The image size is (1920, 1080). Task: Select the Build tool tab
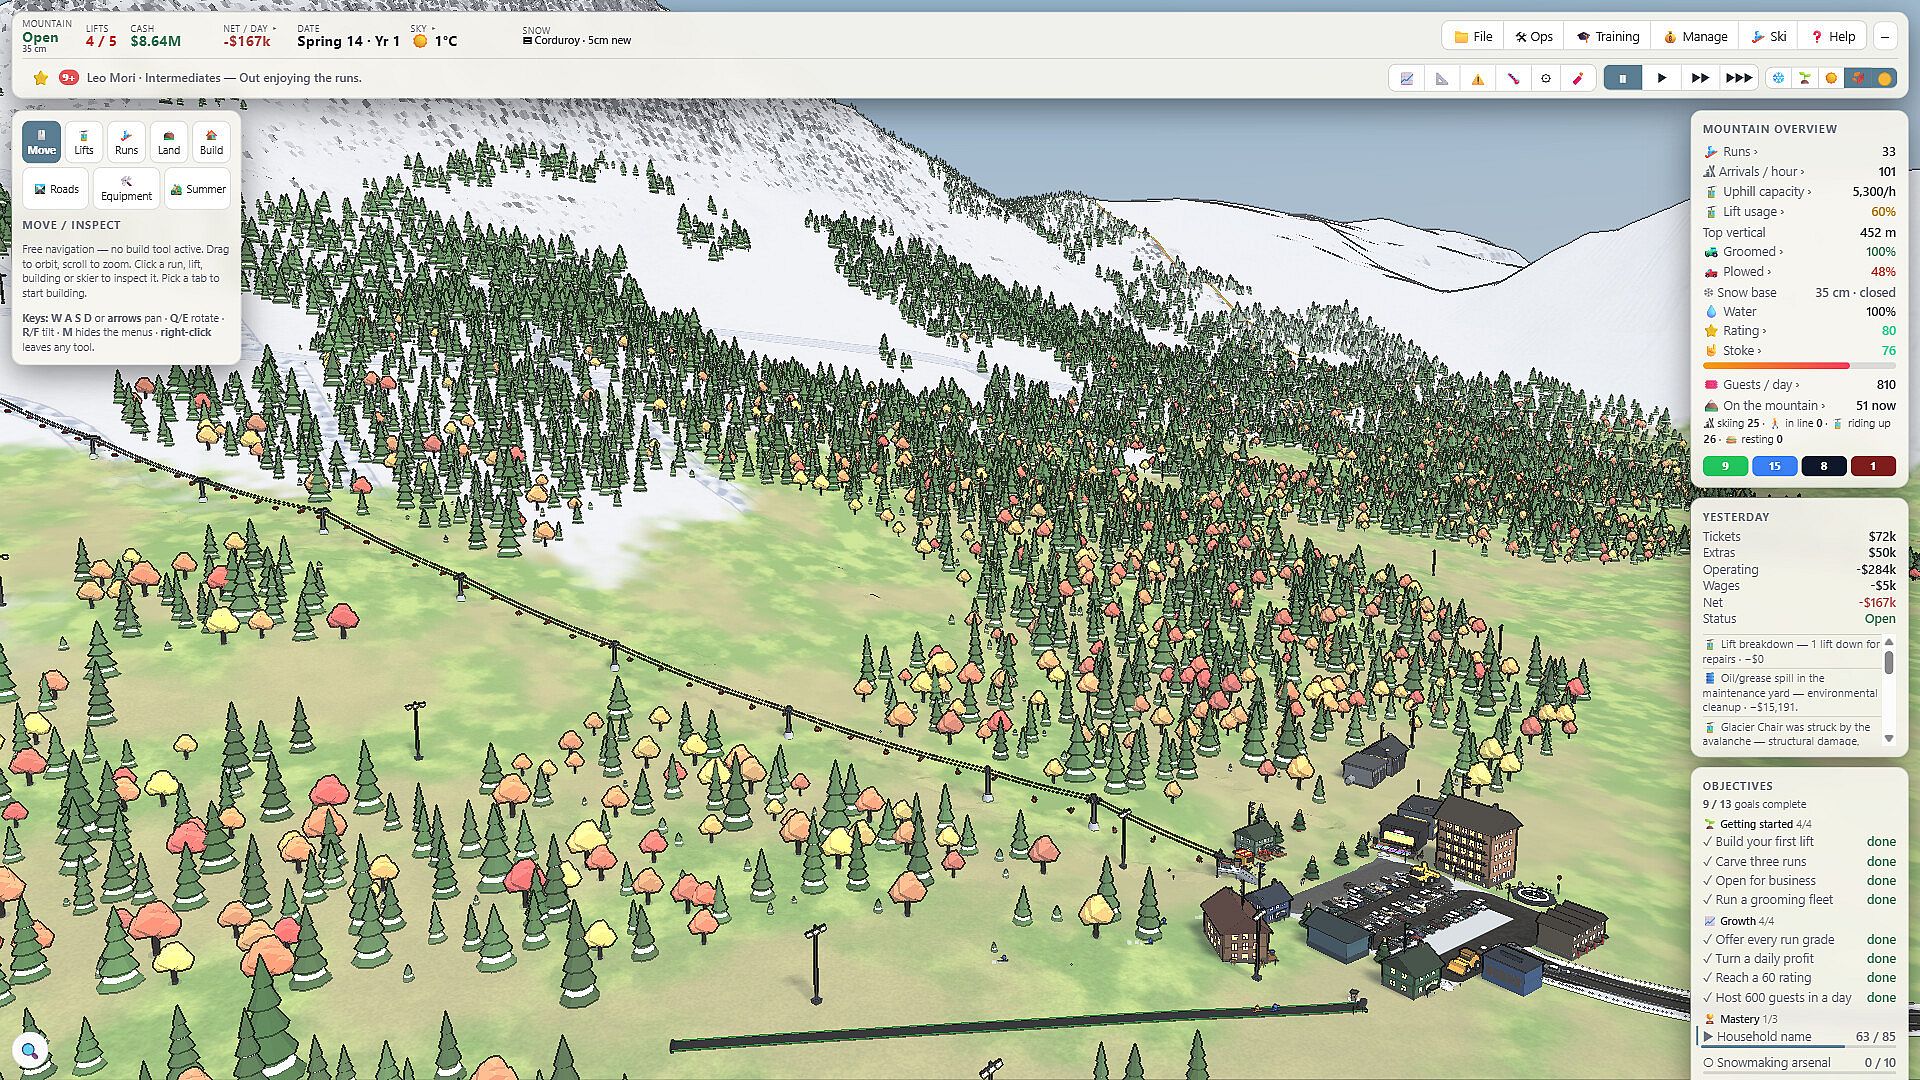(x=211, y=142)
